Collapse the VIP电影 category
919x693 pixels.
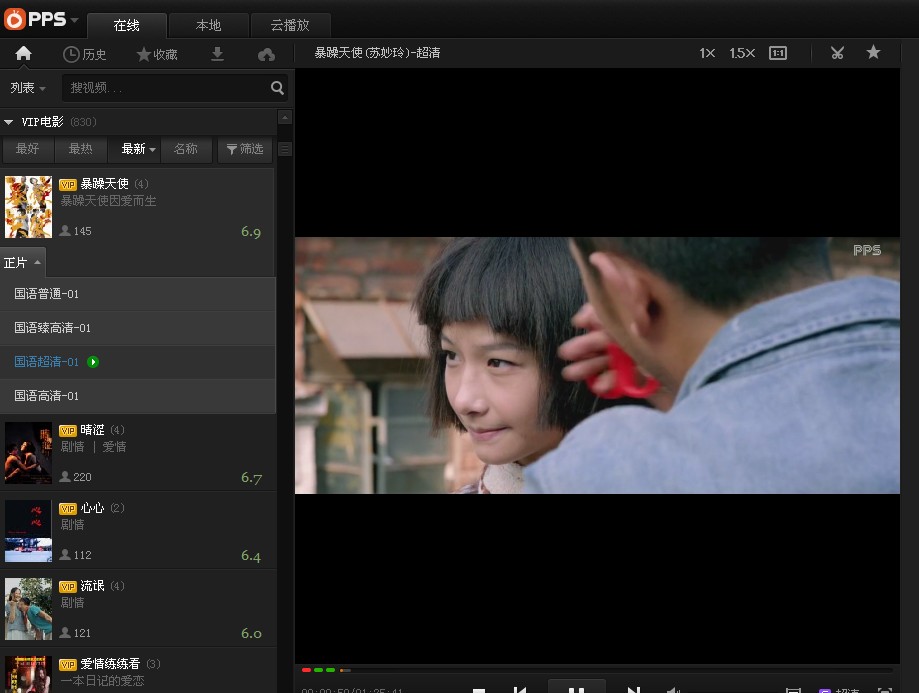pyautogui.click(x=8, y=122)
